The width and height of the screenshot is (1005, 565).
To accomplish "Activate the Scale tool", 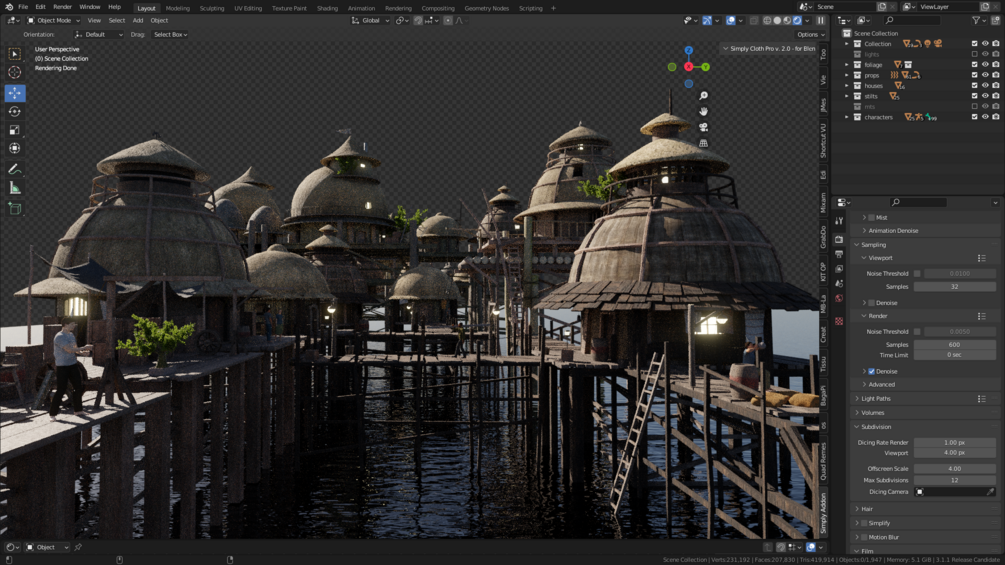I will [15, 130].
